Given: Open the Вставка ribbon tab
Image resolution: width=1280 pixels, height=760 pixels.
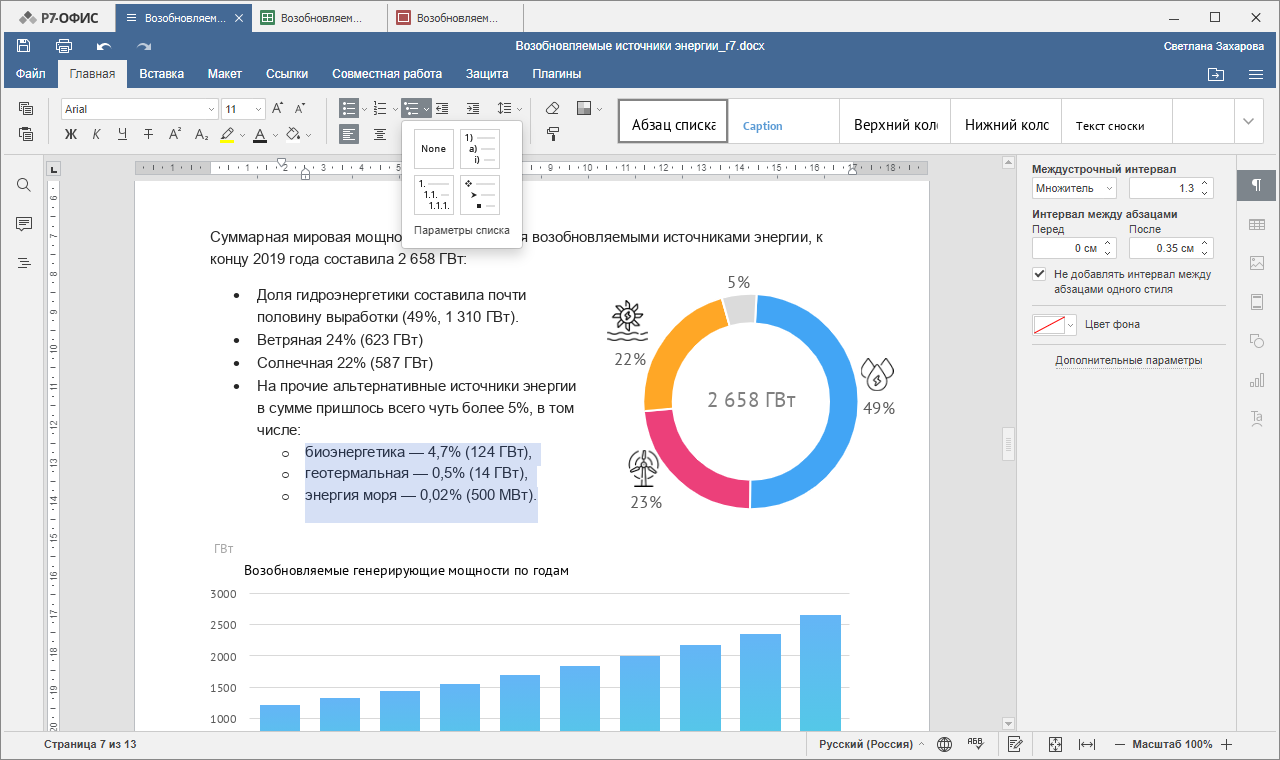Looking at the screenshot, I should pos(161,74).
